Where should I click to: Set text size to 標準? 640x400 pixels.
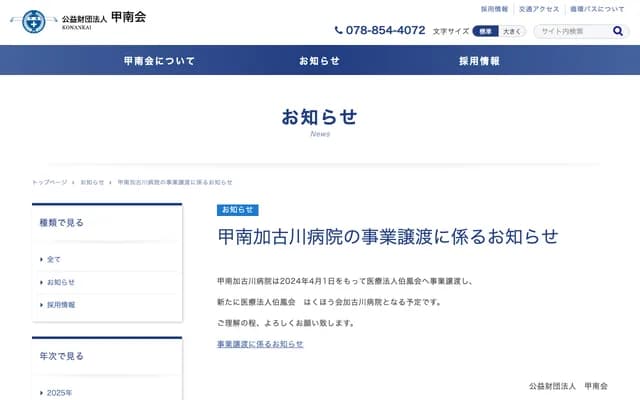coord(485,31)
